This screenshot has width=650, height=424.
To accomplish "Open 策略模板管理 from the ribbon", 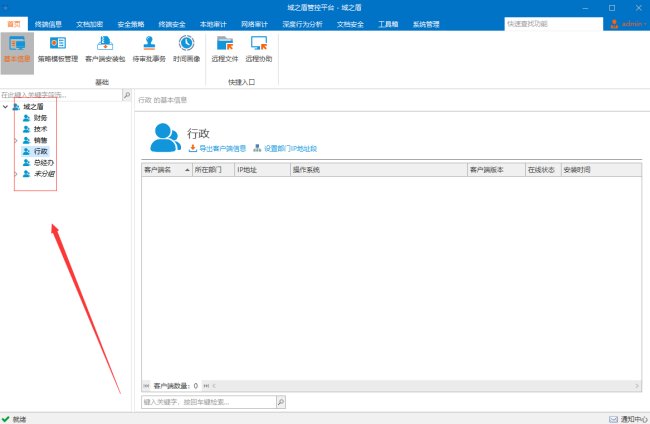I will tap(58, 50).
